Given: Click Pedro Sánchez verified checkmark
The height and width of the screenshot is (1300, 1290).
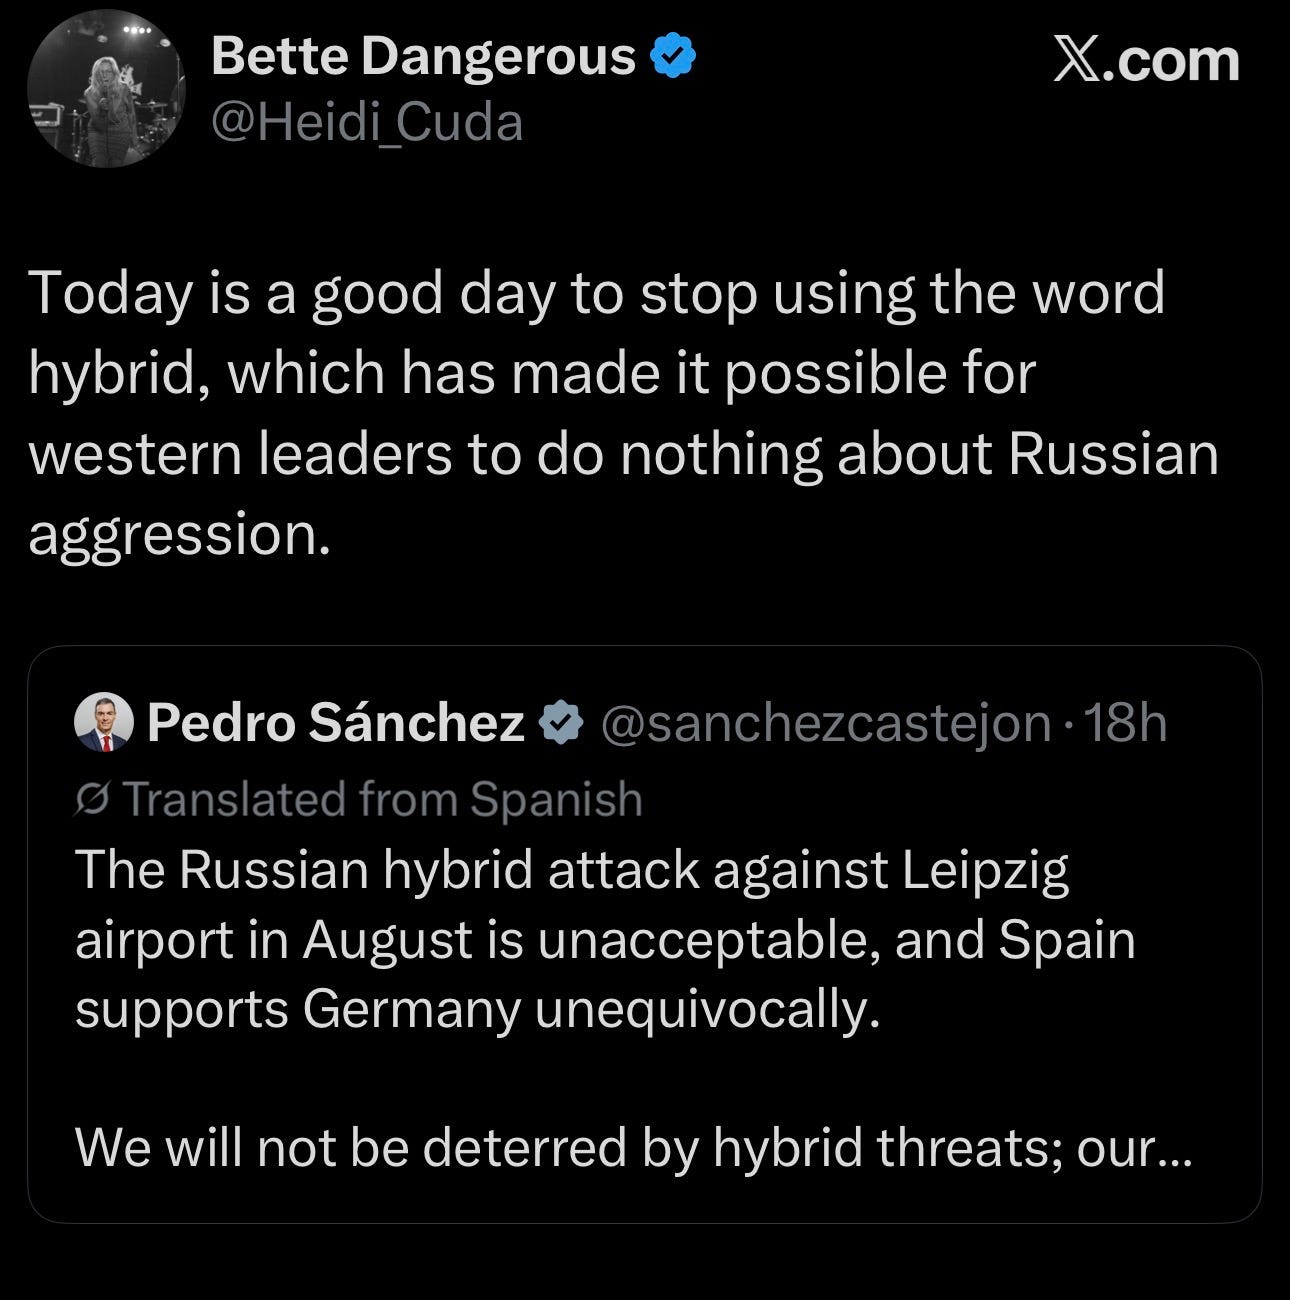Looking at the screenshot, I should coord(562,723).
